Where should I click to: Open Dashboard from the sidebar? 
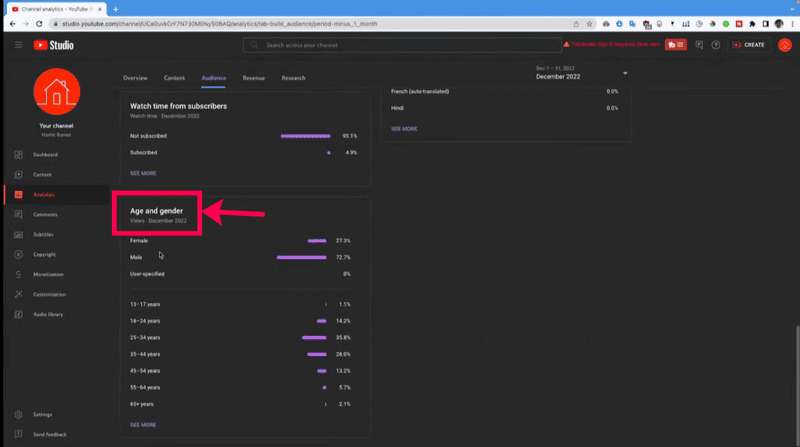[x=45, y=155]
